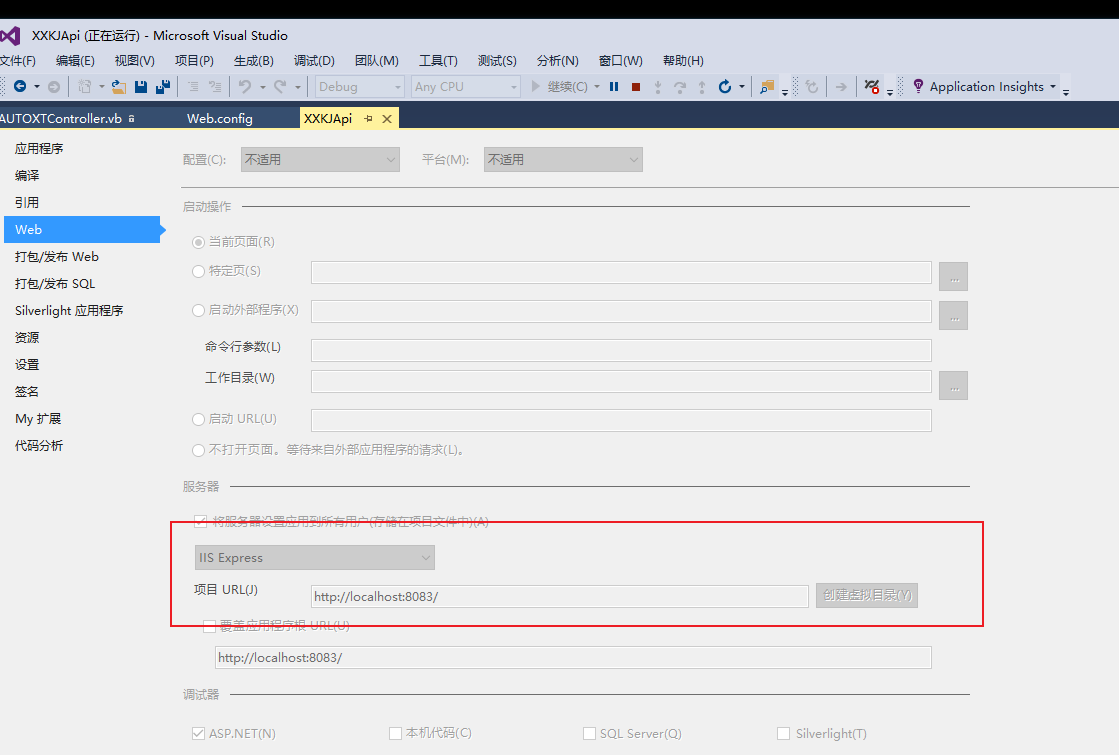Select the 启动外部程序(X) radio button
This screenshot has width=1119, height=755.
tap(198, 310)
